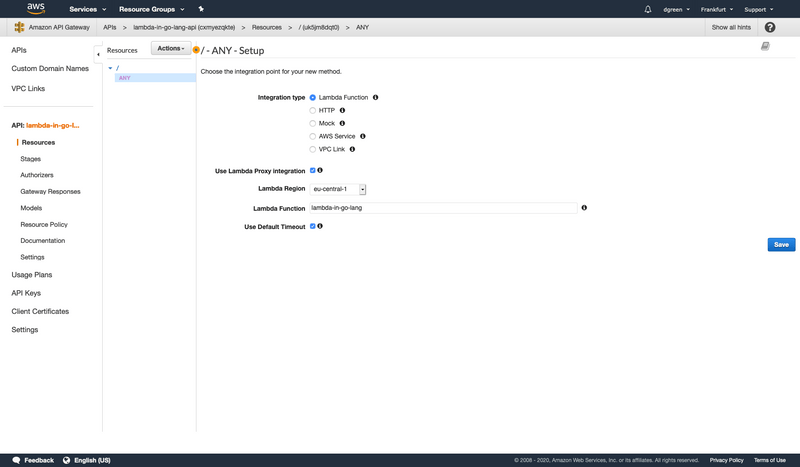Open Client Certificates
This screenshot has height=467, width=800.
point(40,311)
